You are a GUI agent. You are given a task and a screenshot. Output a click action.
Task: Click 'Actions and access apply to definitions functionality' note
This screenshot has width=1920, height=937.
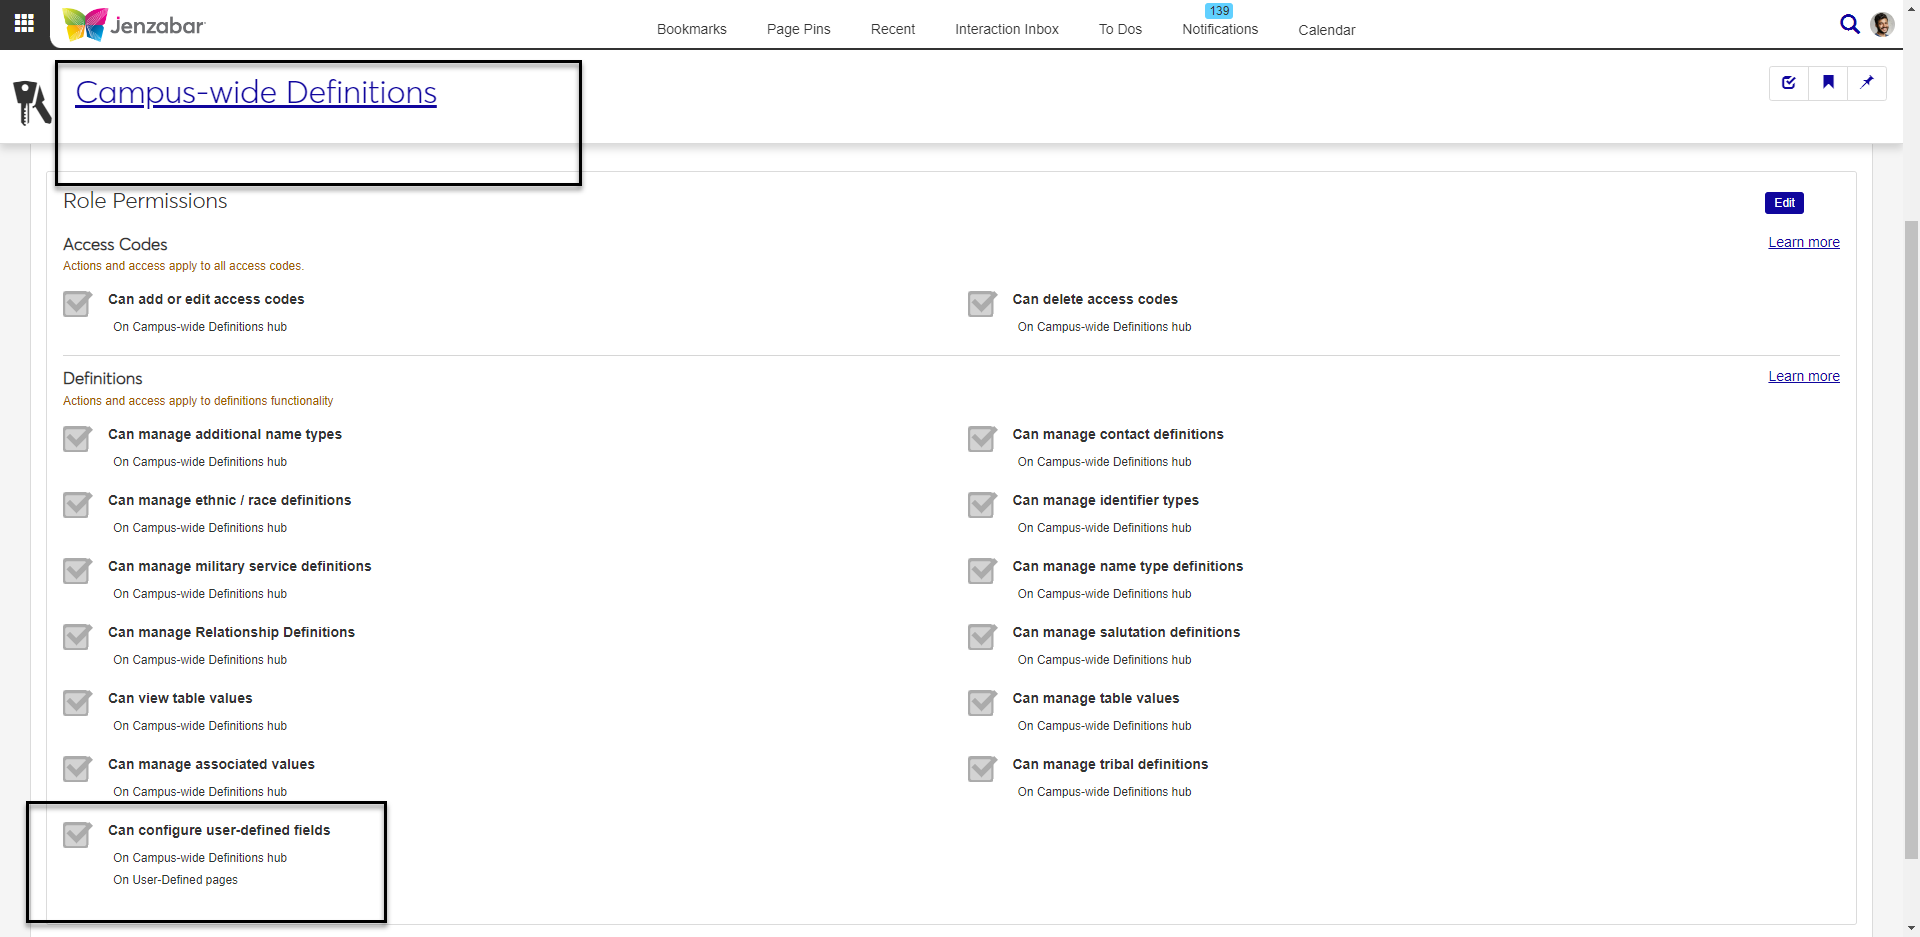pos(198,401)
